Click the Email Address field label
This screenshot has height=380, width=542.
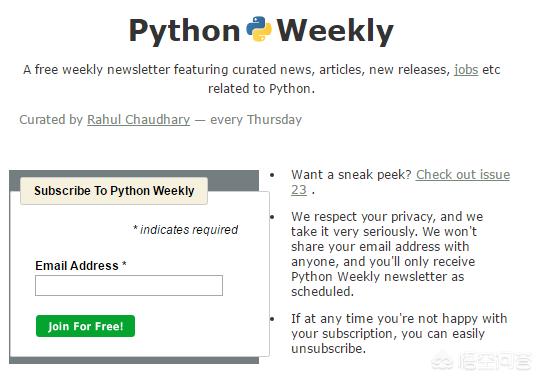[x=81, y=266]
